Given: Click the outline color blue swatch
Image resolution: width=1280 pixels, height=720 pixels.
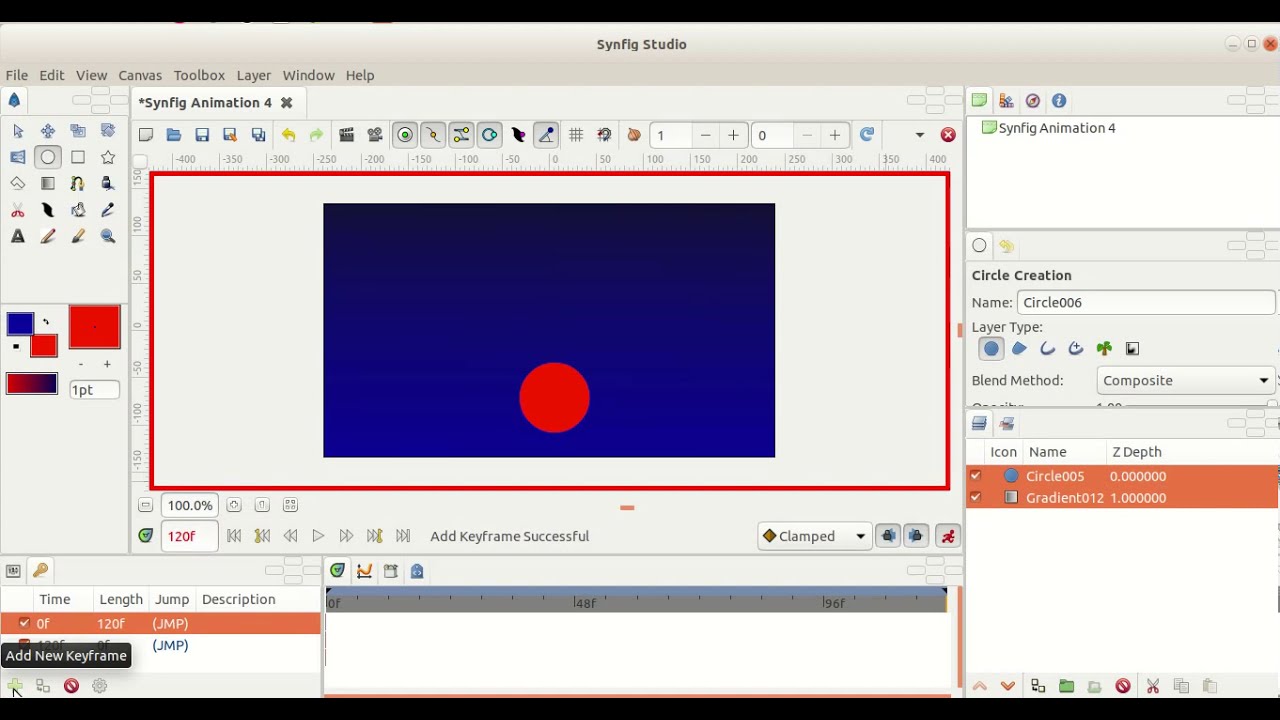Looking at the screenshot, I should tap(20, 324).
